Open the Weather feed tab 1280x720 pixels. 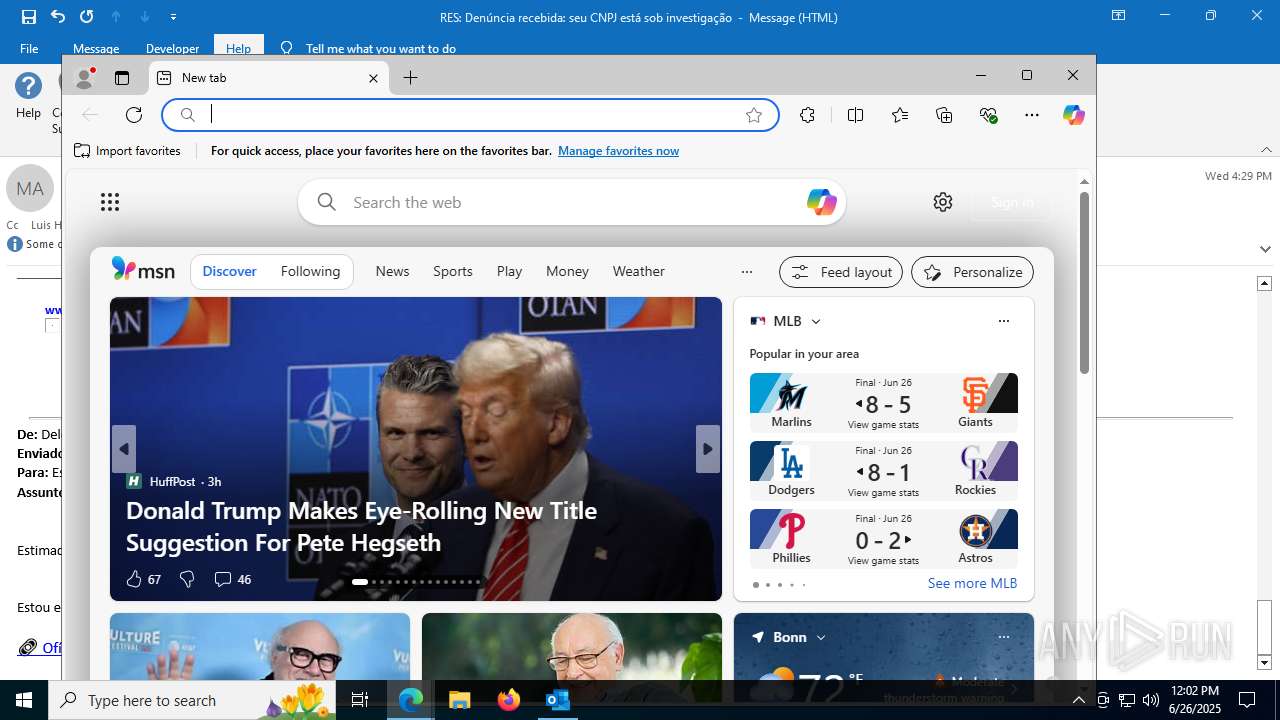coord(638,271)
